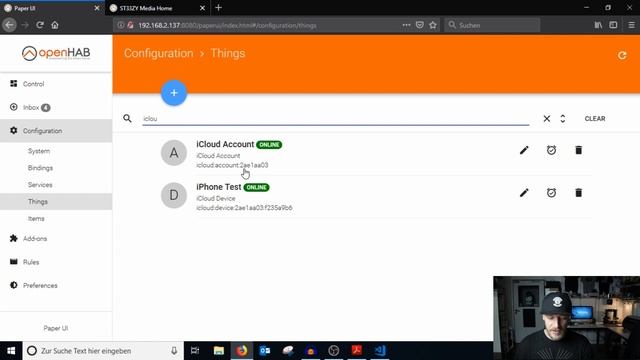
Task: Select Things in configuration submenu
Action: click(x=56, y=202)
